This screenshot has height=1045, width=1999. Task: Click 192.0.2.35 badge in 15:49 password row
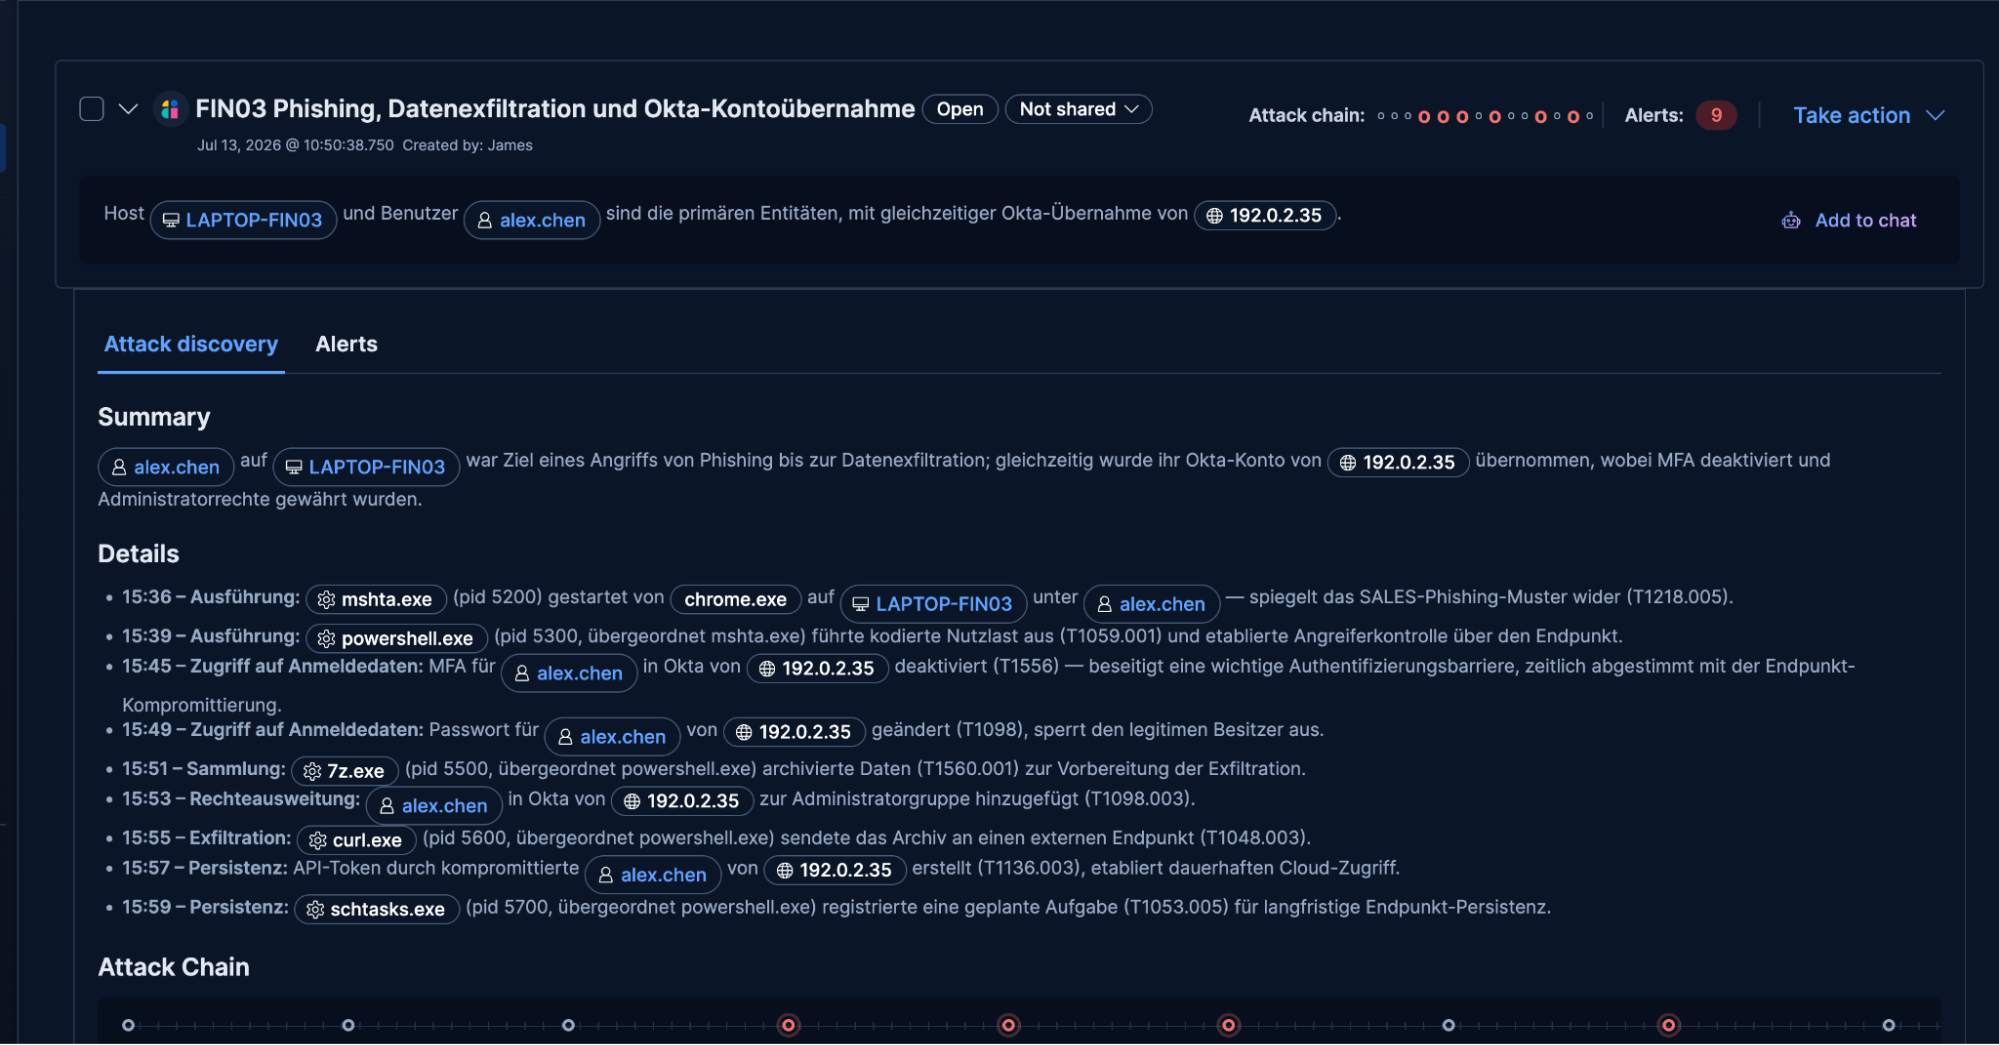click(794, 731)
